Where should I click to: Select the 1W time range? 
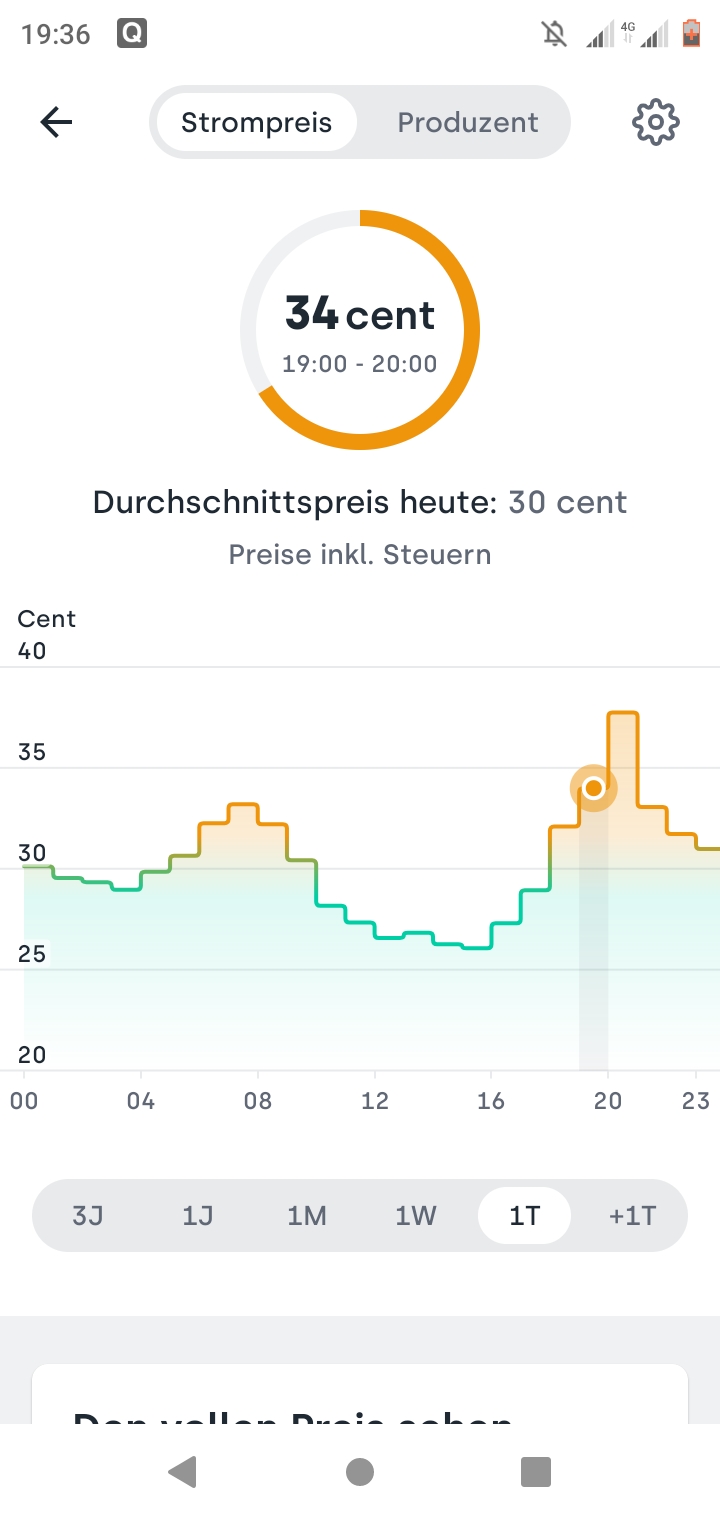pos(416,1216)
